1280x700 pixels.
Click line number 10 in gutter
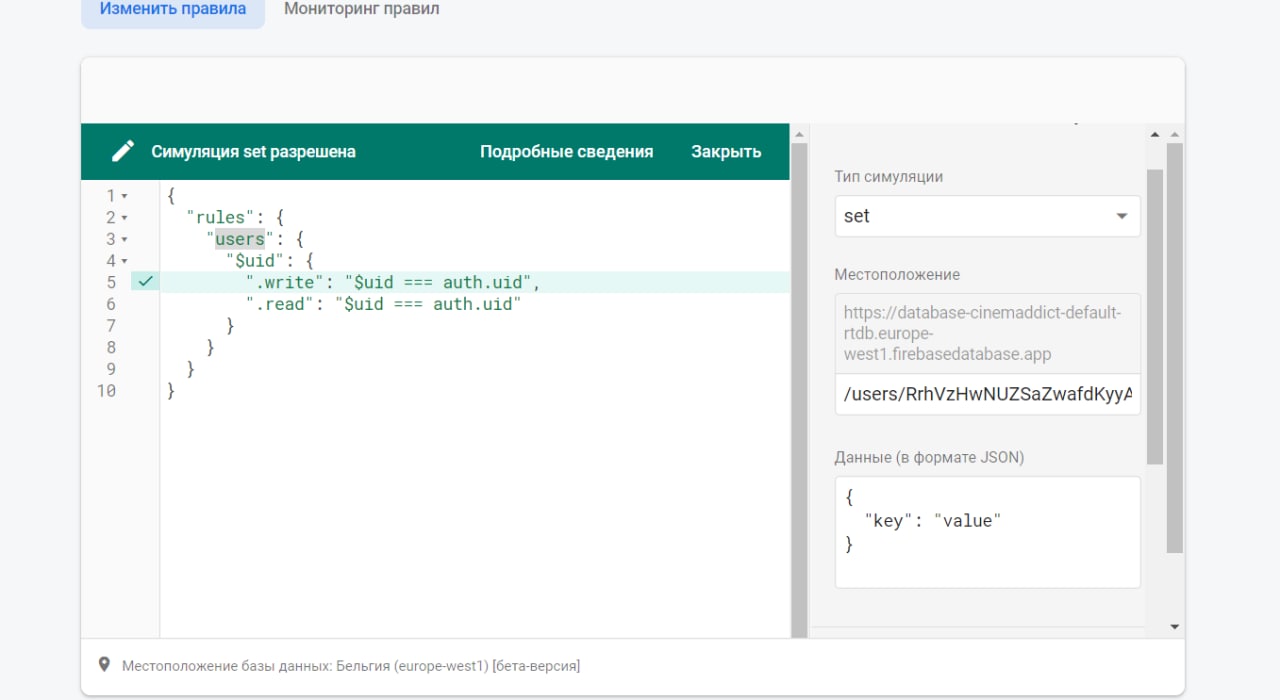pyautogui.click(x=105, y=391)
